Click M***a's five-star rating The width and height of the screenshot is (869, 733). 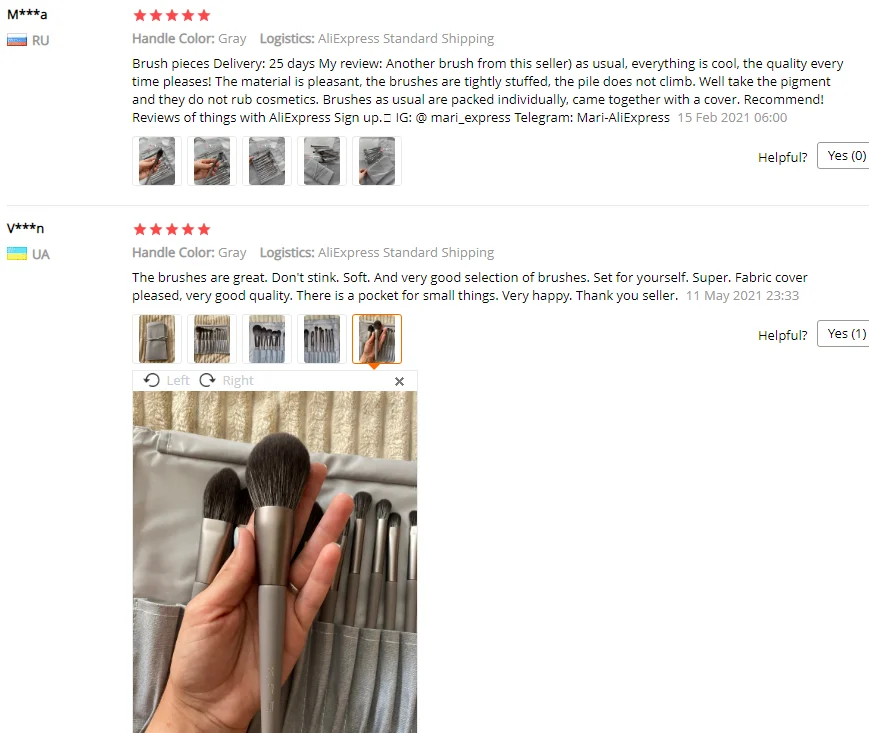pos(172,16)
